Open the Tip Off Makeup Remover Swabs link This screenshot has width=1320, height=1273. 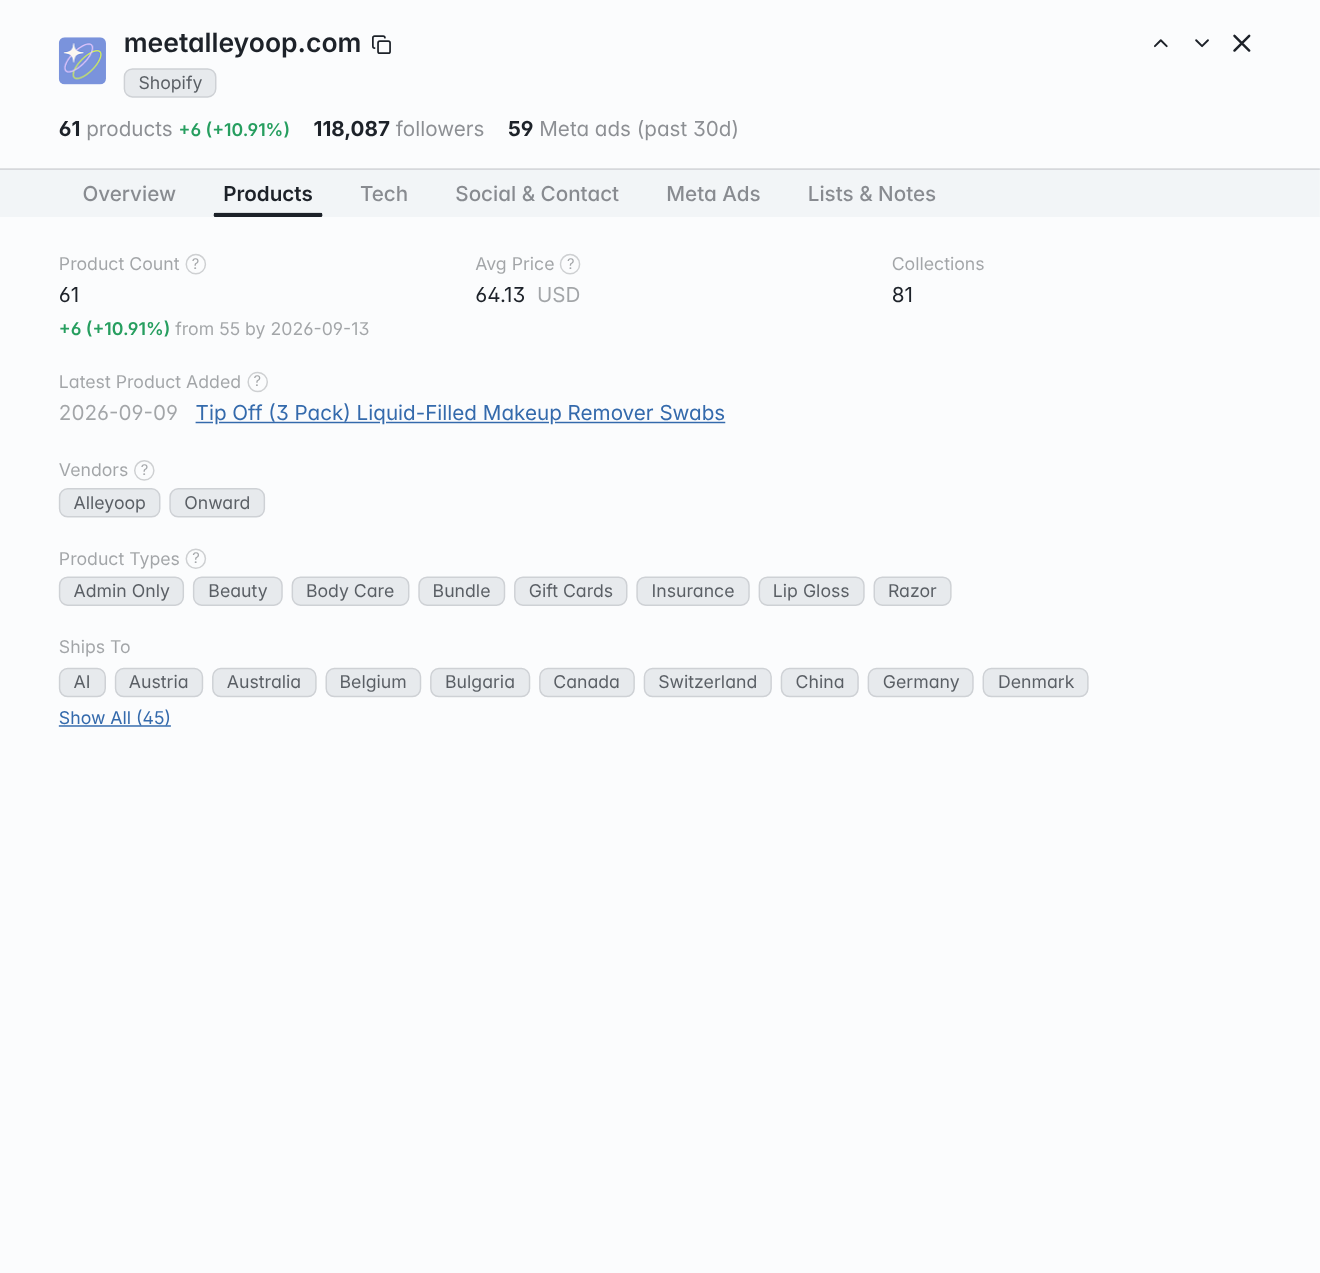pyautogui.click(x=460, y=413)
